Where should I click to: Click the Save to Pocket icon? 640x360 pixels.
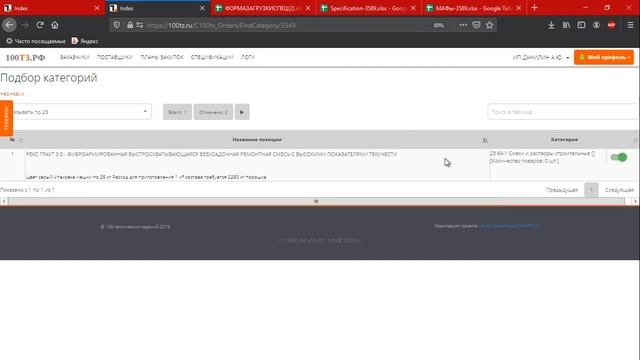tap(476, 25)
